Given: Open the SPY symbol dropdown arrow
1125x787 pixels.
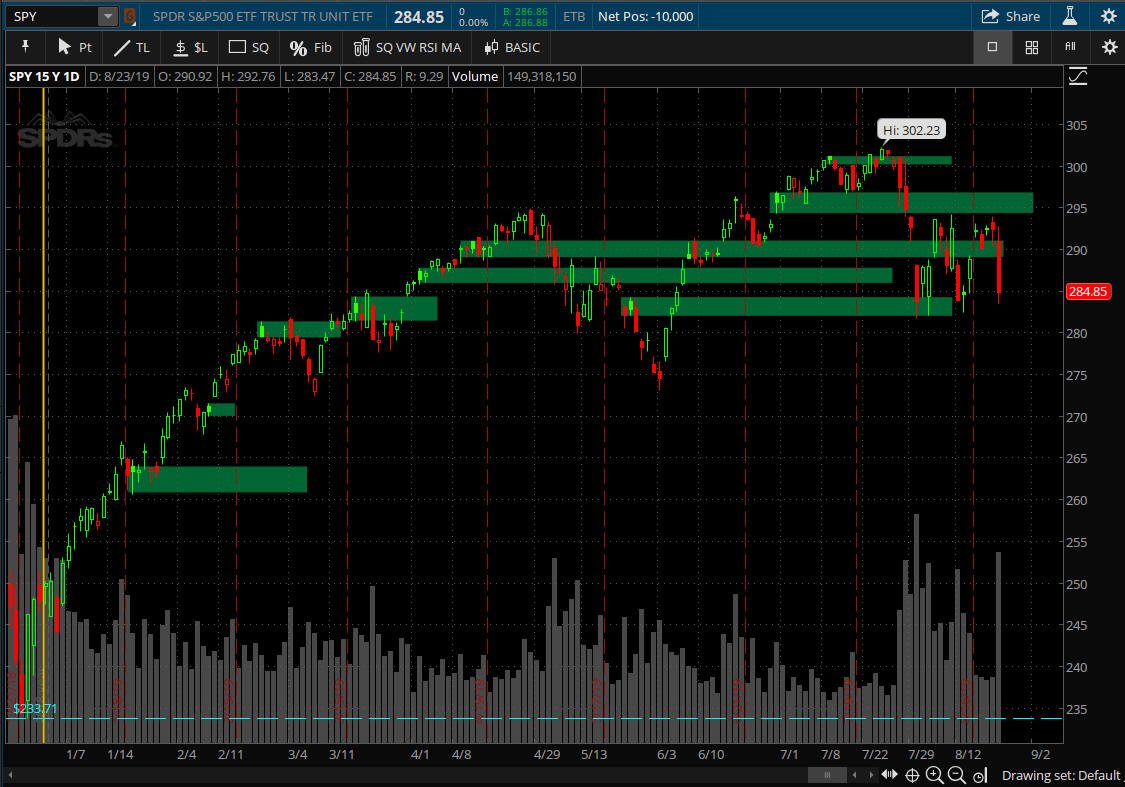Looking at the screenshot, I should 108,16.
